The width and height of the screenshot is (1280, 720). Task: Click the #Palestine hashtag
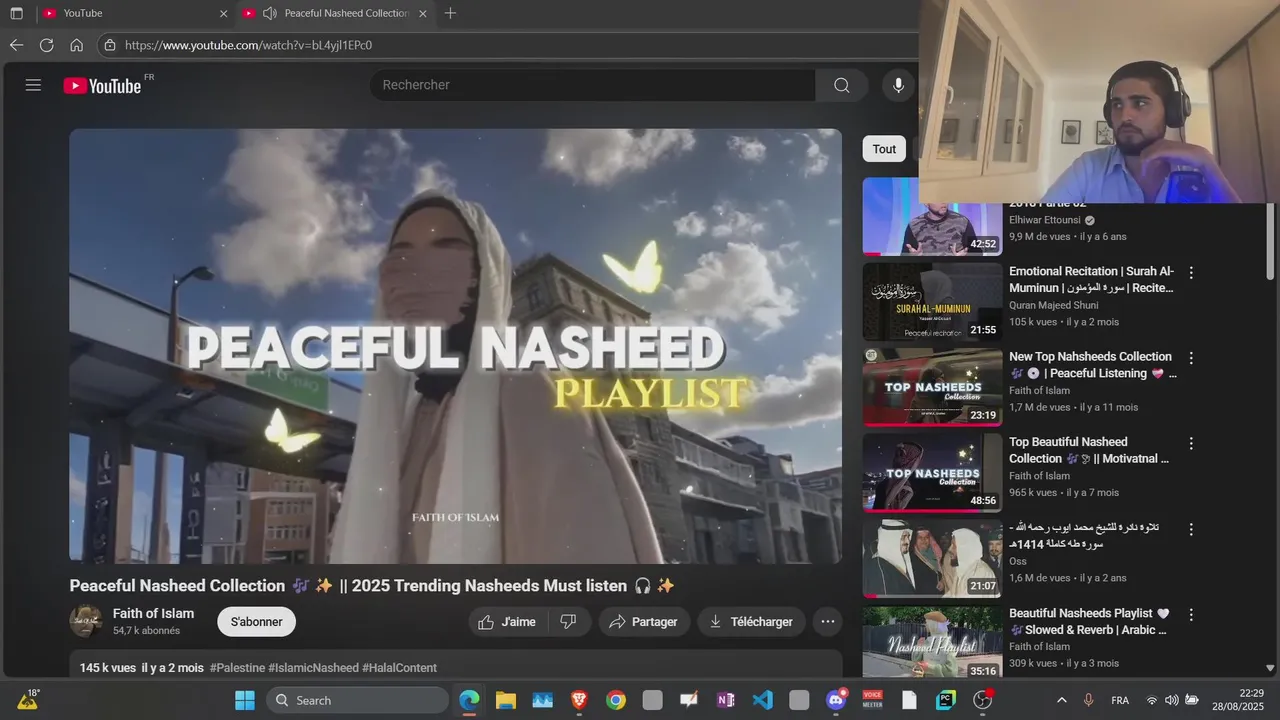coord(237,668)
